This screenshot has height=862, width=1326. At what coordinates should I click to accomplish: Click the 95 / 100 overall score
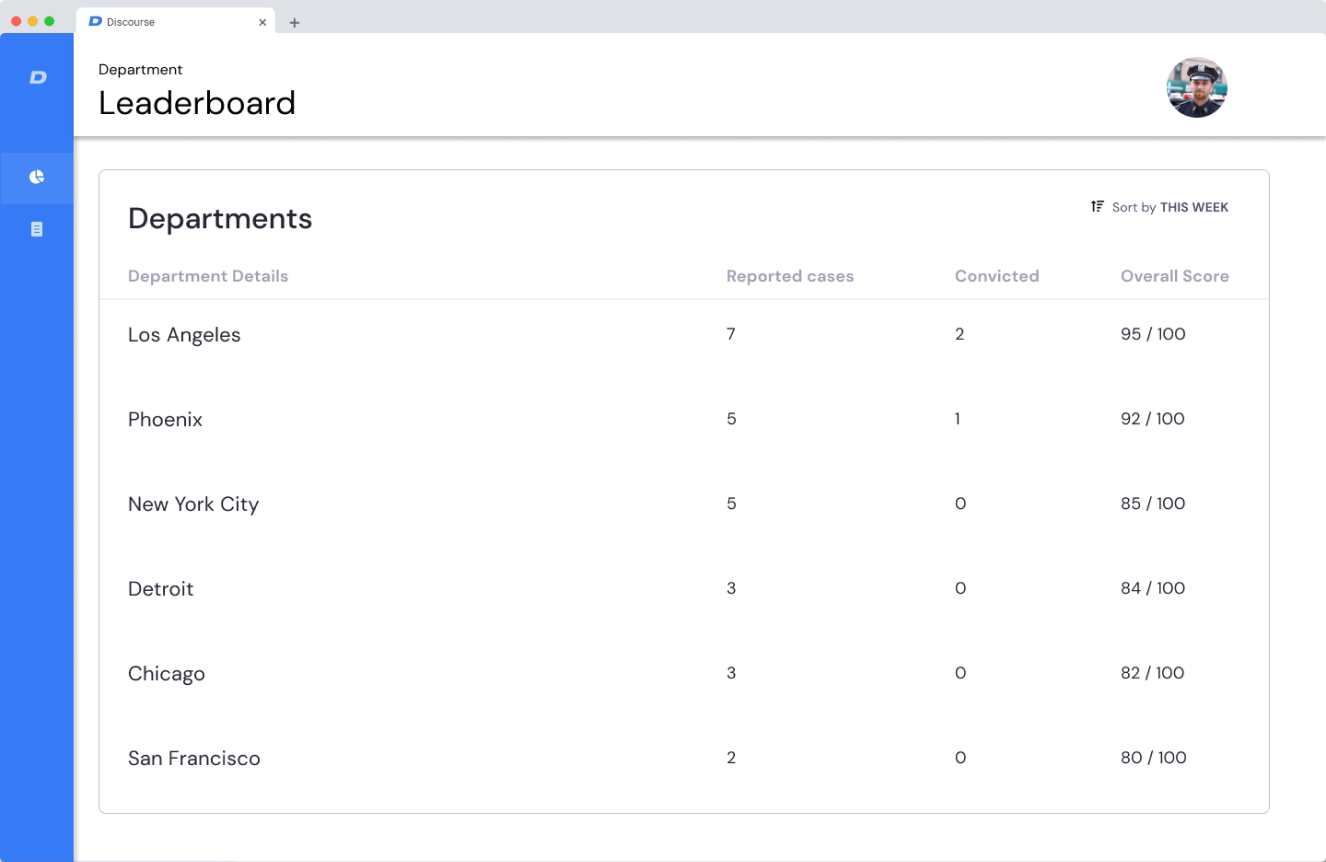click(x=1153, y=334)
